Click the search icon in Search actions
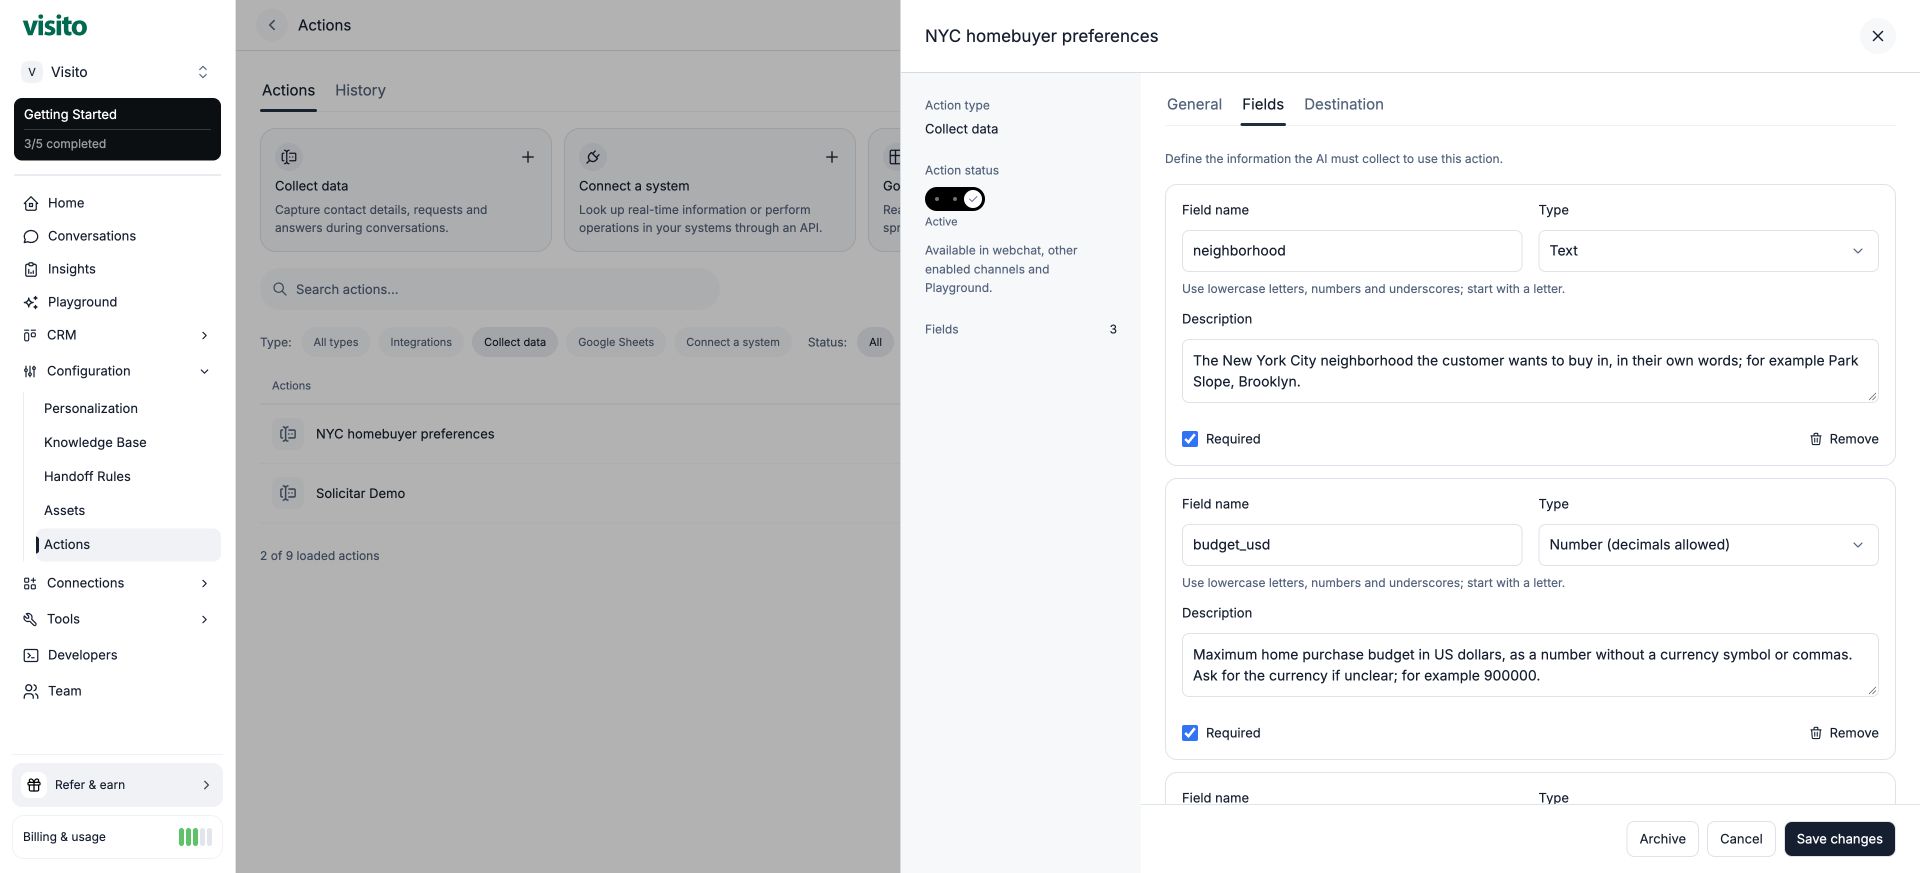The width and height of the screenshot is (1920, 873). (x=280, y=289)
